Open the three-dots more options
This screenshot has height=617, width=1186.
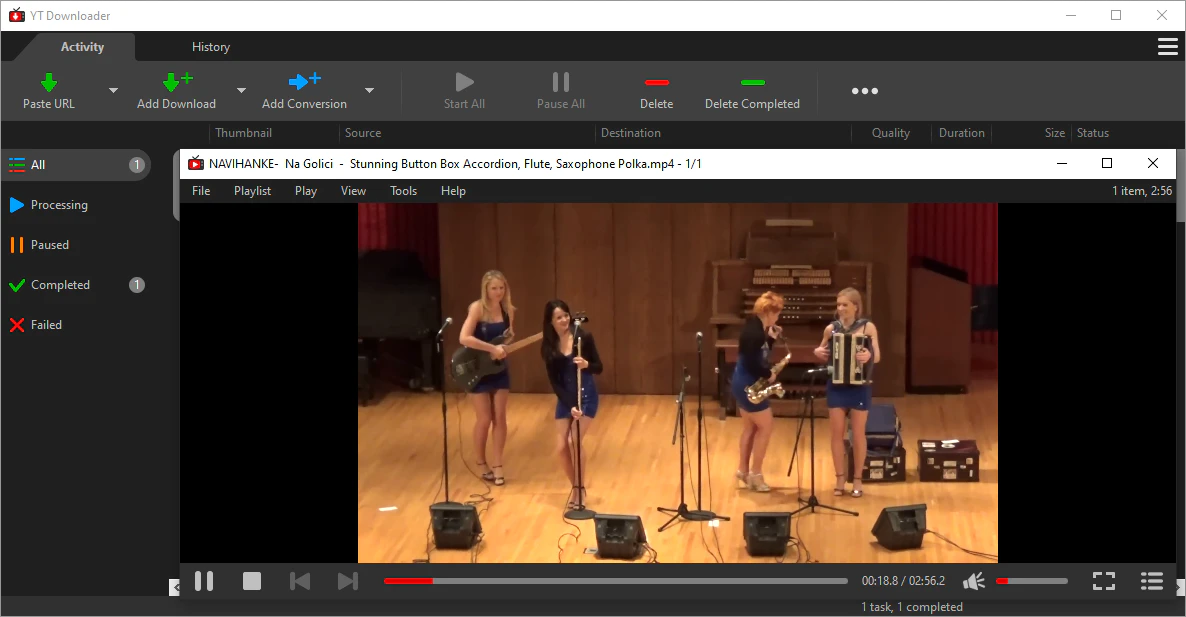pos(865,91)
